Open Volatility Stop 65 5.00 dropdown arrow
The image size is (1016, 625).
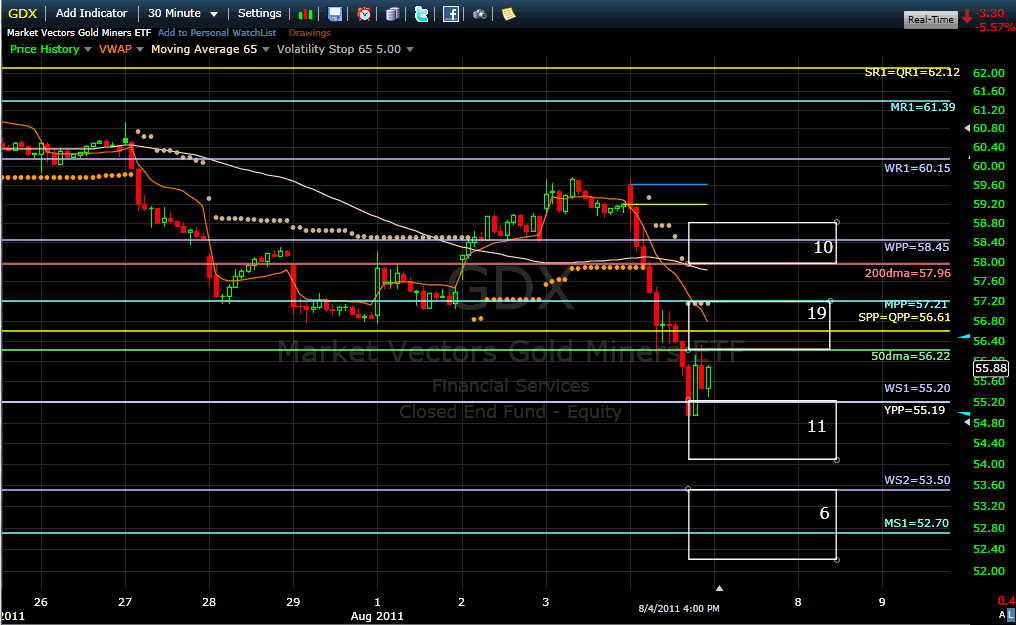coord(410,49)
